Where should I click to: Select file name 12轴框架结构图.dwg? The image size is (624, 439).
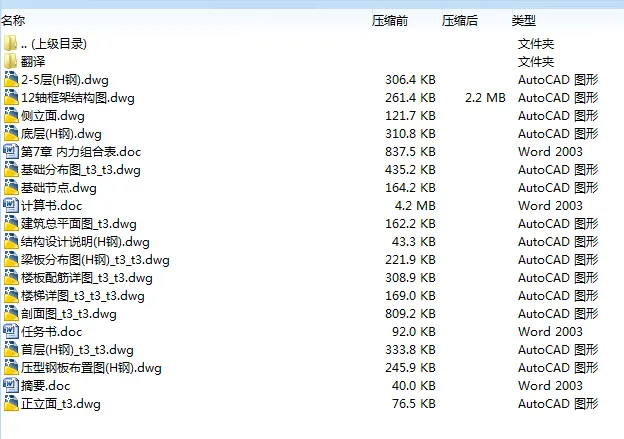(x=78, y=98)
